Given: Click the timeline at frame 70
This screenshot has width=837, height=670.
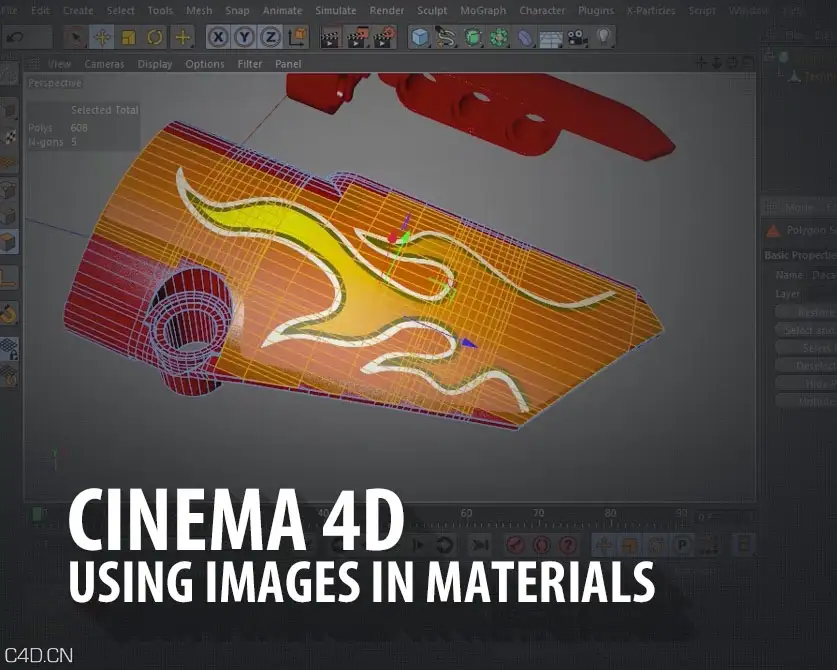Looking at the screenshot, I should click(539, 514).
